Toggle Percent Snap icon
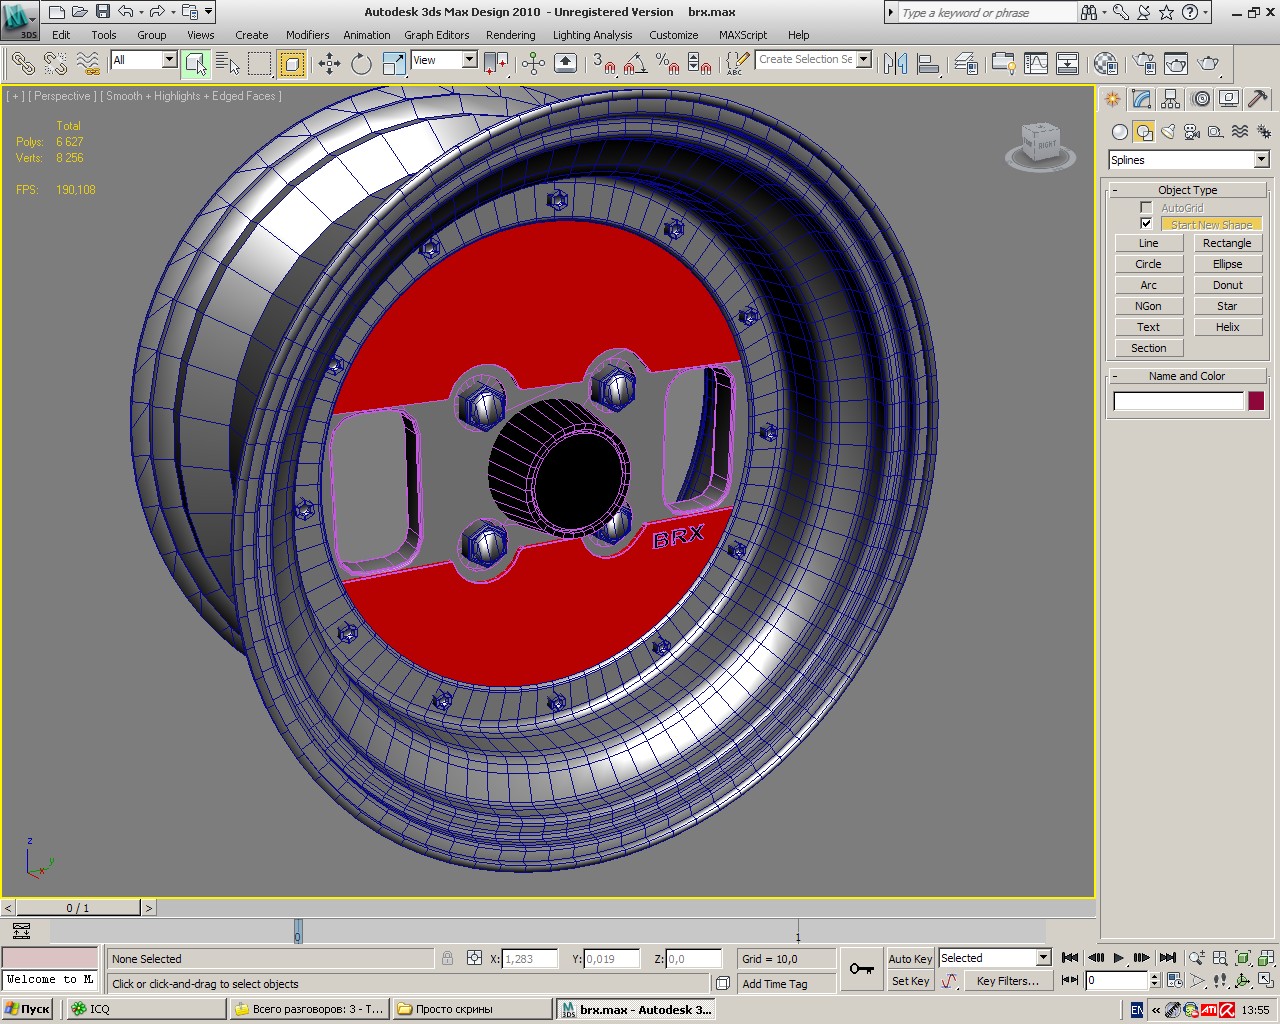Viewport: 1280px width, 1024px height. coord(667,63)
